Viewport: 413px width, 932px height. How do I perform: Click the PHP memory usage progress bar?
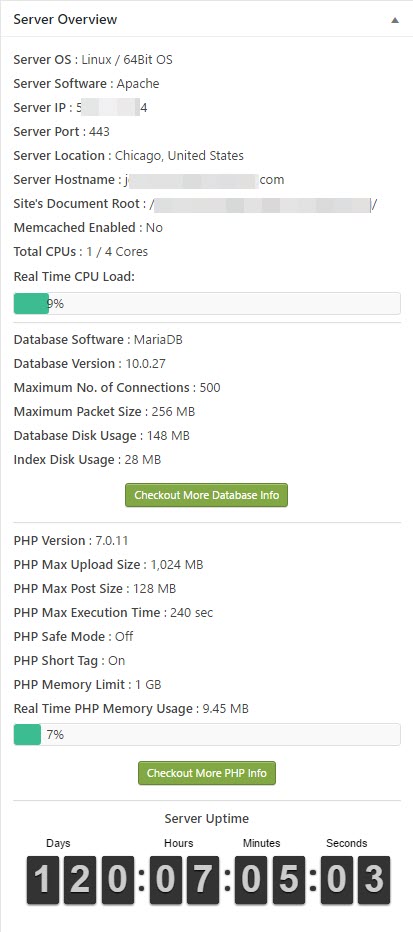(x=207, y=735)
